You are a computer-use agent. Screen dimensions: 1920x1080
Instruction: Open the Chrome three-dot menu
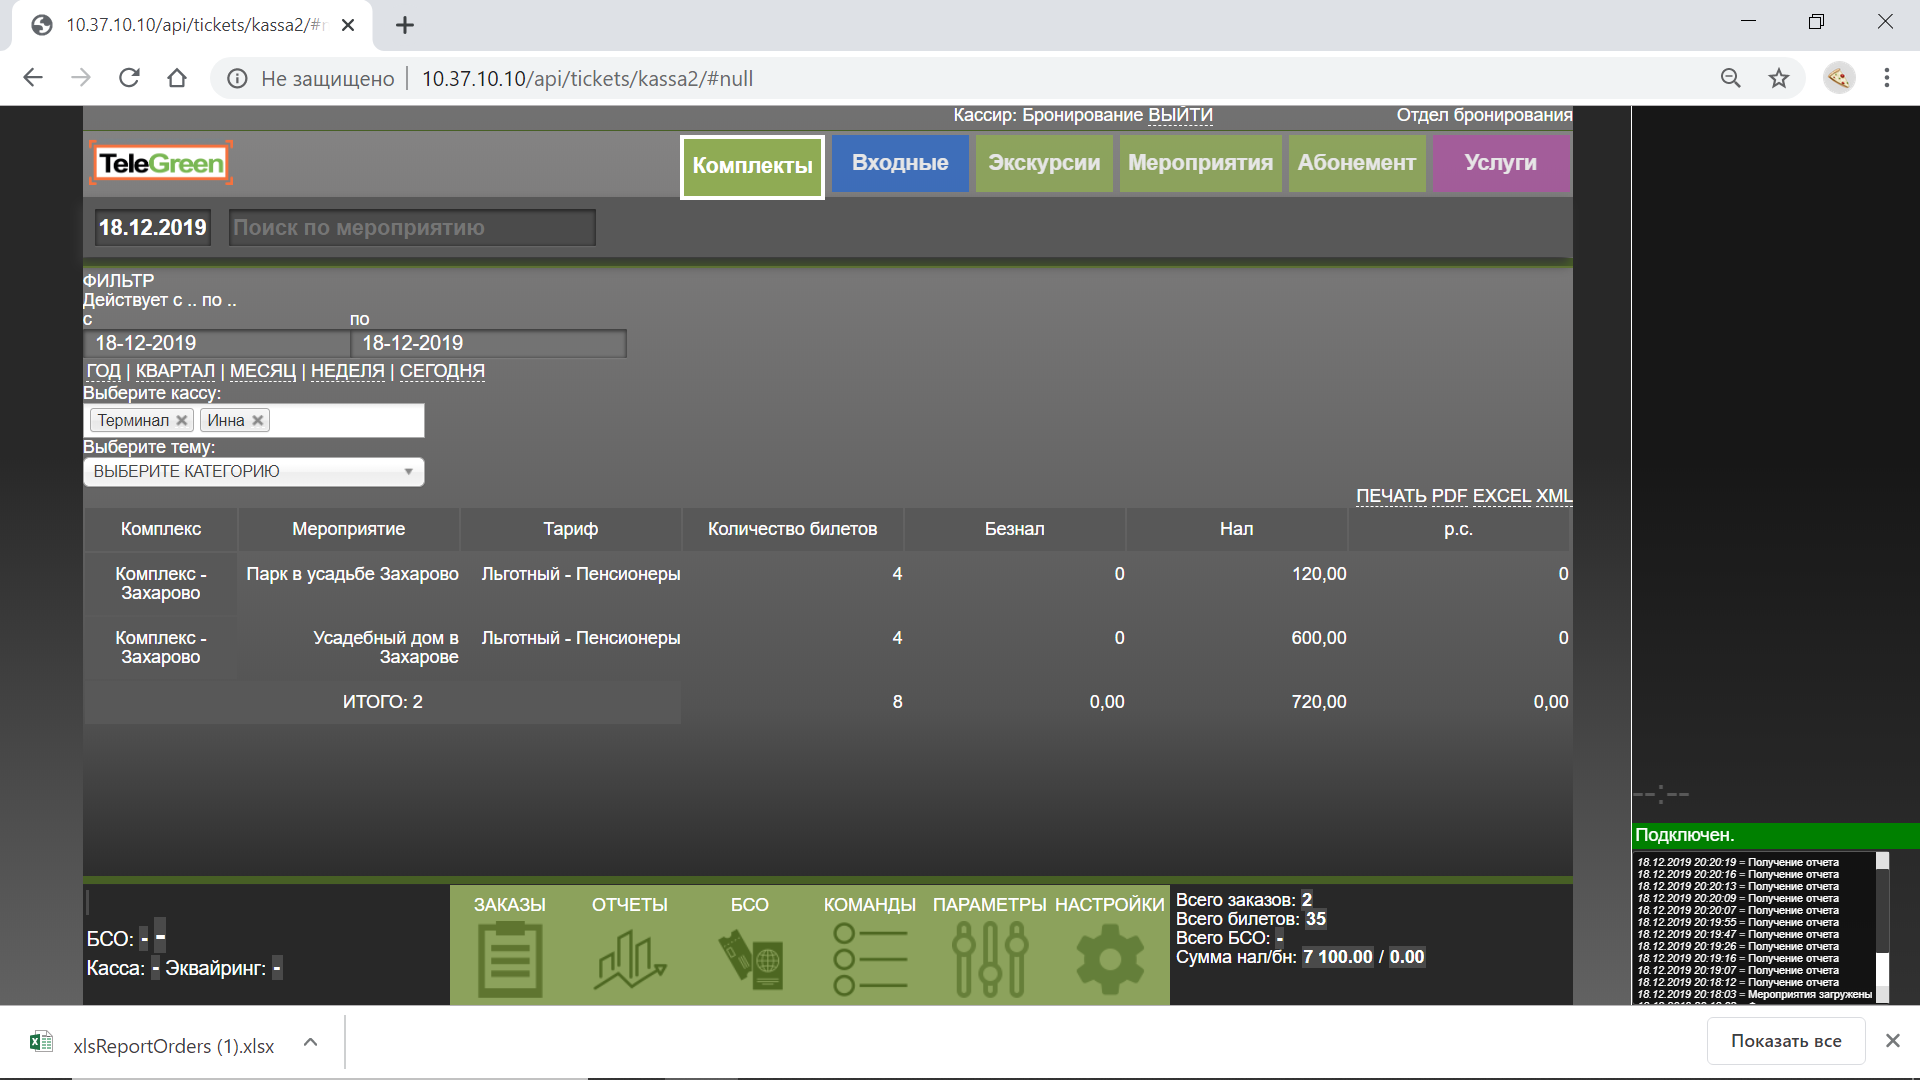1886,78
